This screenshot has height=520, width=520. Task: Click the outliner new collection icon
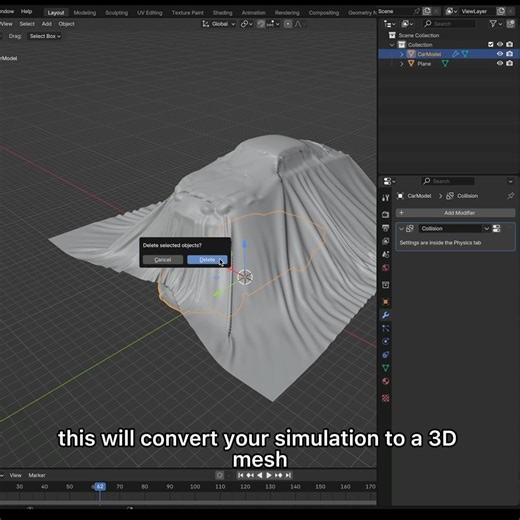click(510, 24)
